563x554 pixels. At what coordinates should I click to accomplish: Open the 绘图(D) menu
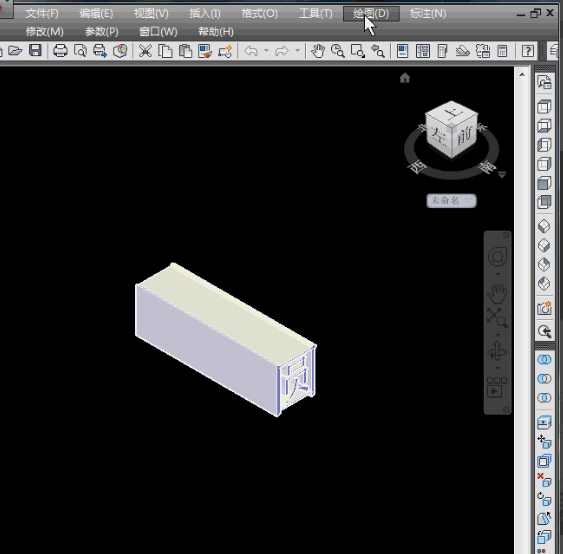pos(371,14)
